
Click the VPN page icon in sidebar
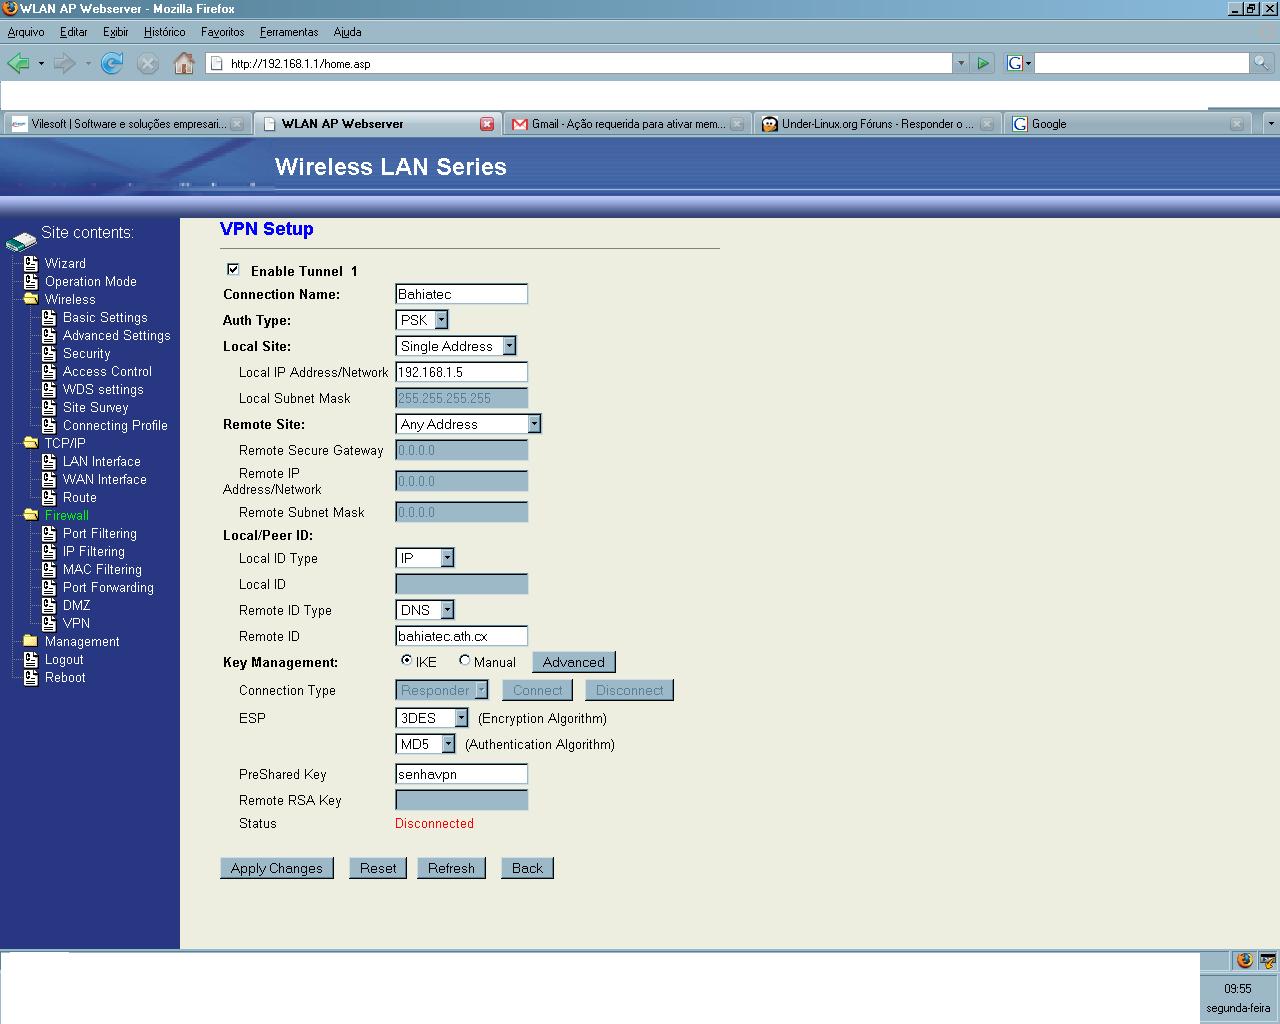coord(49,623)
